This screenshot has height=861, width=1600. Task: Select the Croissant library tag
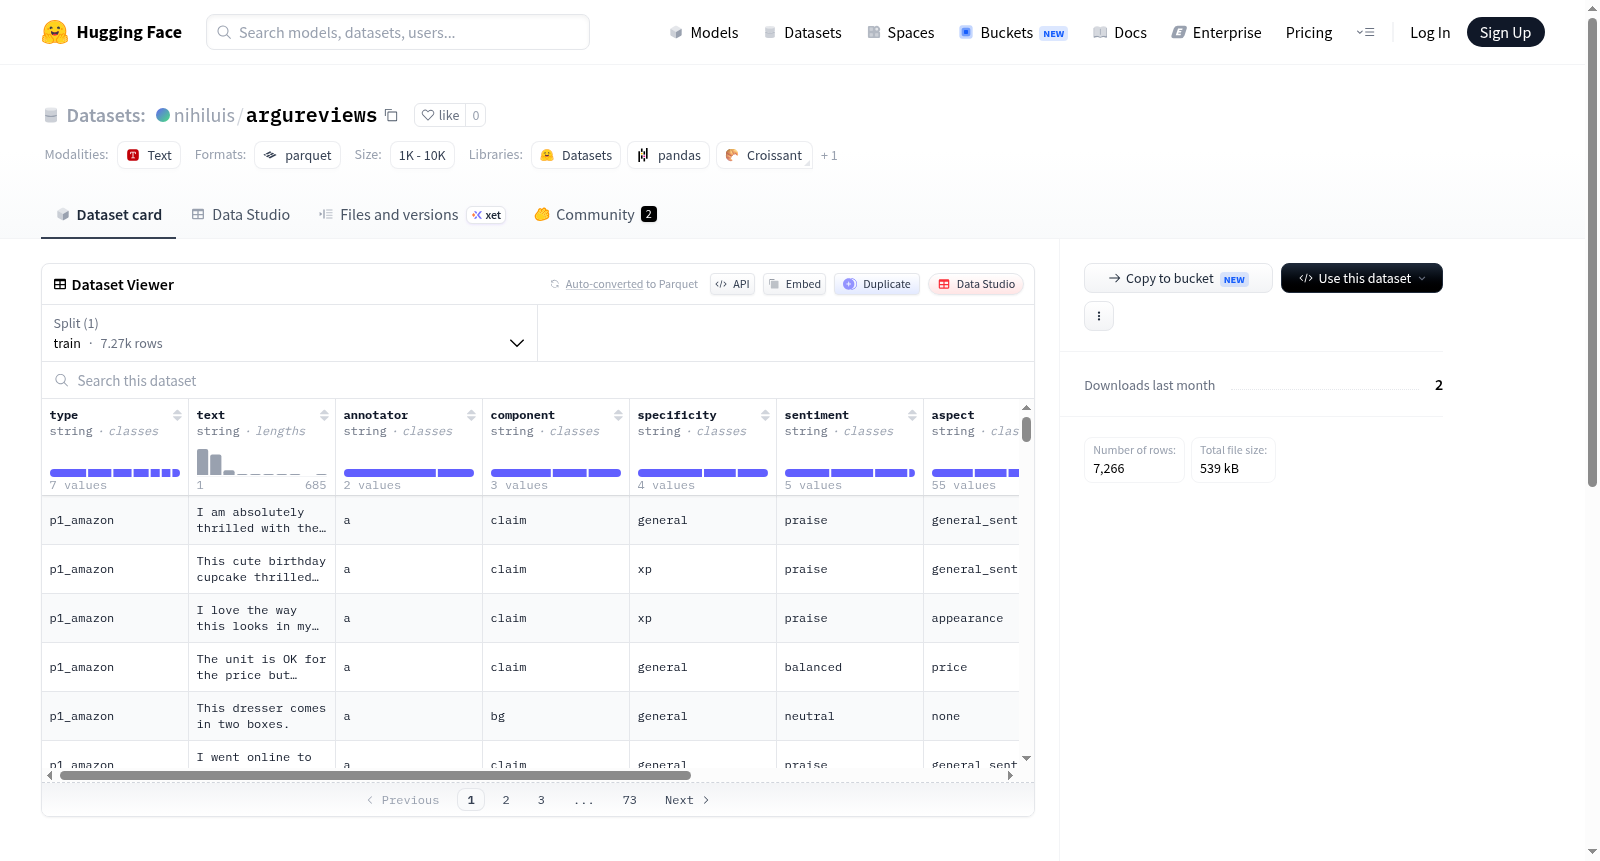(764, 155)
